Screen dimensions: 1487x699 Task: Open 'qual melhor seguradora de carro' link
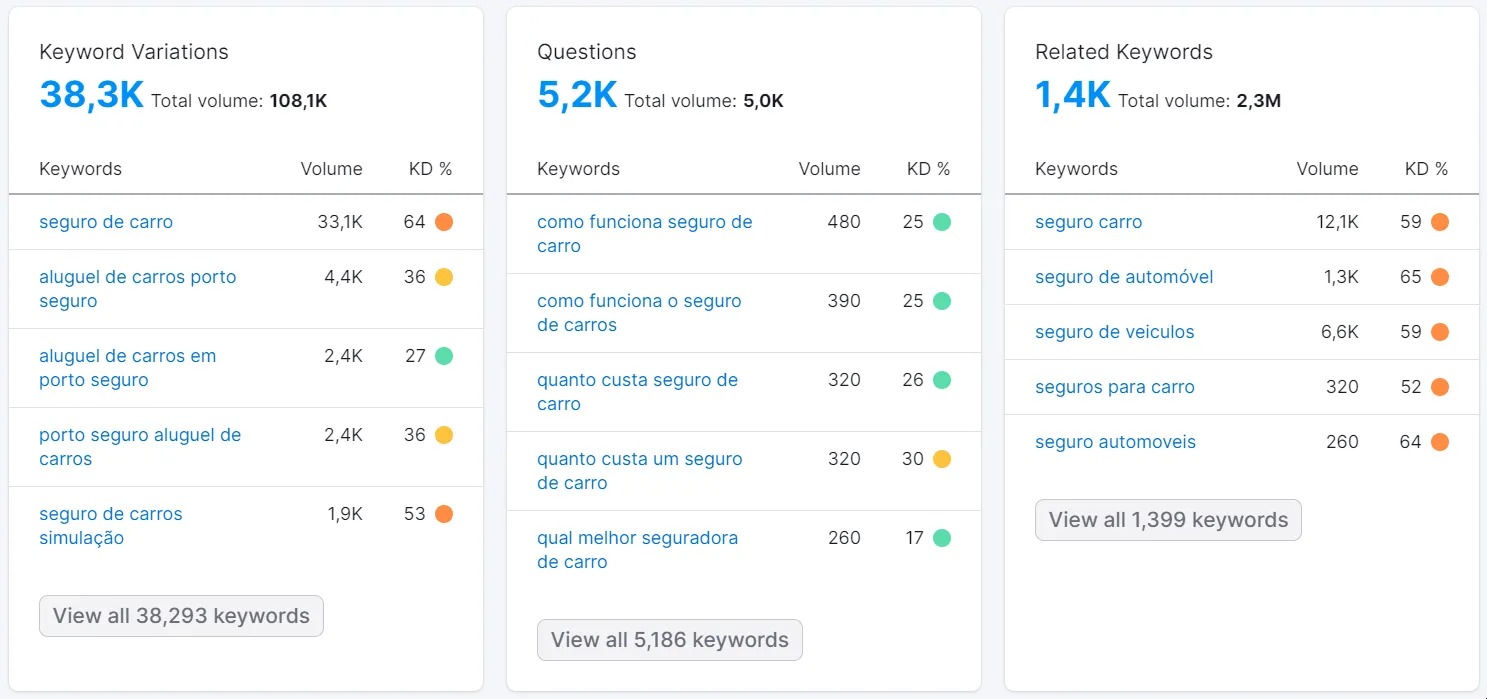pyautogui.click(x=638, y=550)
